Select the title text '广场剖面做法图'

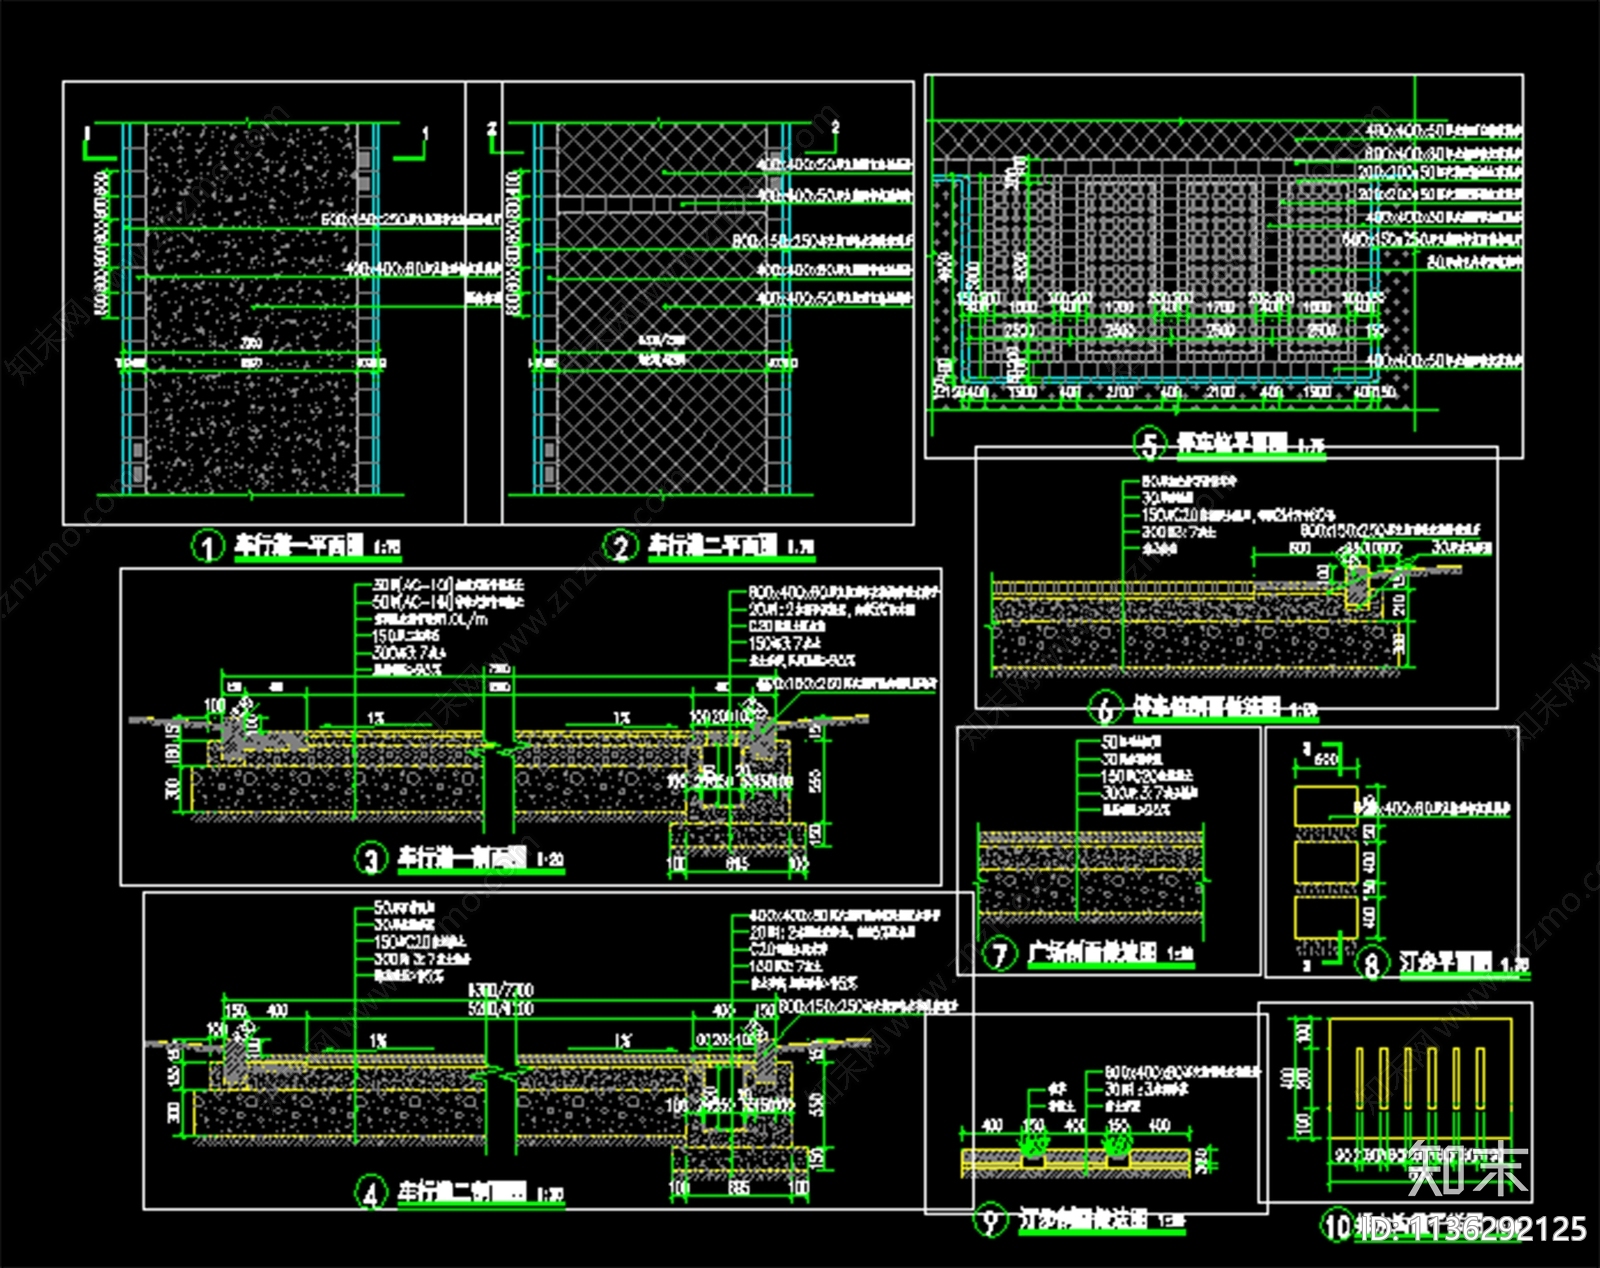coord(1092,952)
